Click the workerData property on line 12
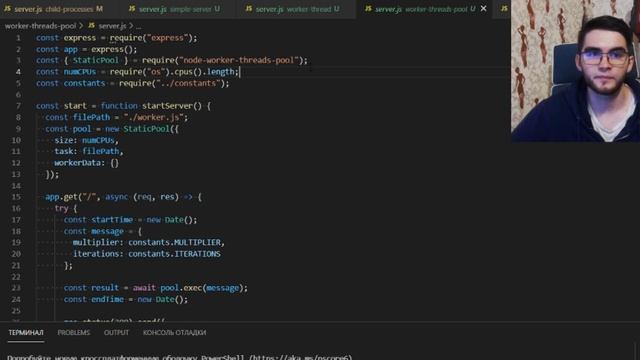The width and height of the screenshot is (640, 360). pyautogui.click(x=77, y=163)
